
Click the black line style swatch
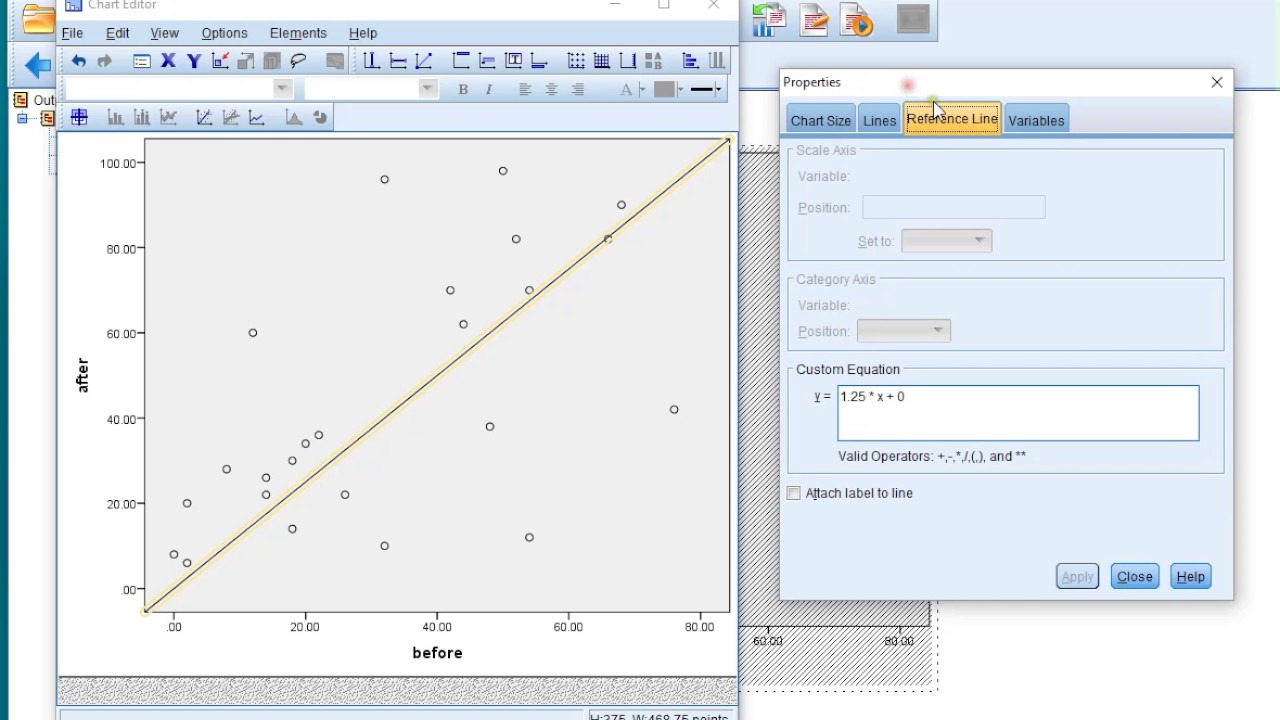[x=702, y=89]
